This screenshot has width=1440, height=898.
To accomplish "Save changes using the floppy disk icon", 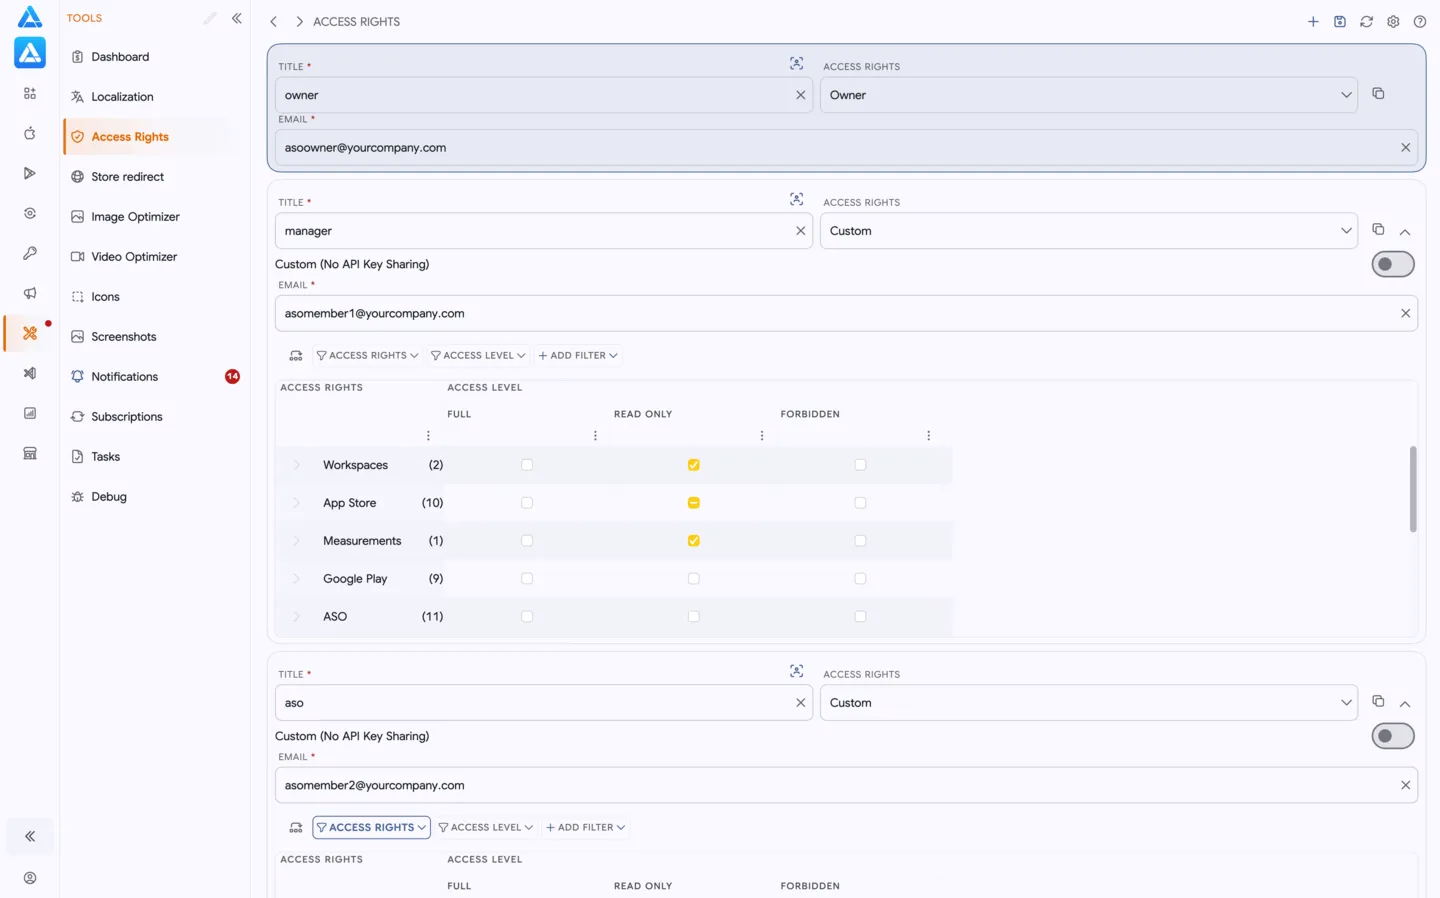I will click(1340, 21).
